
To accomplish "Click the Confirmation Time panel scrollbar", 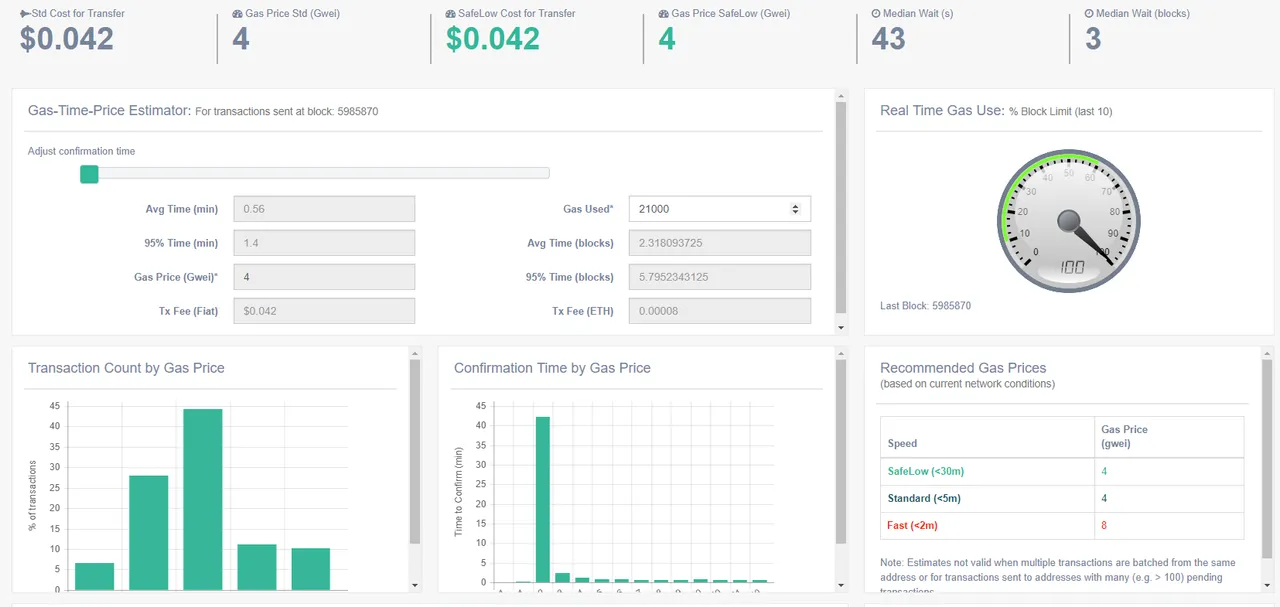I will (x=841, y=452).
